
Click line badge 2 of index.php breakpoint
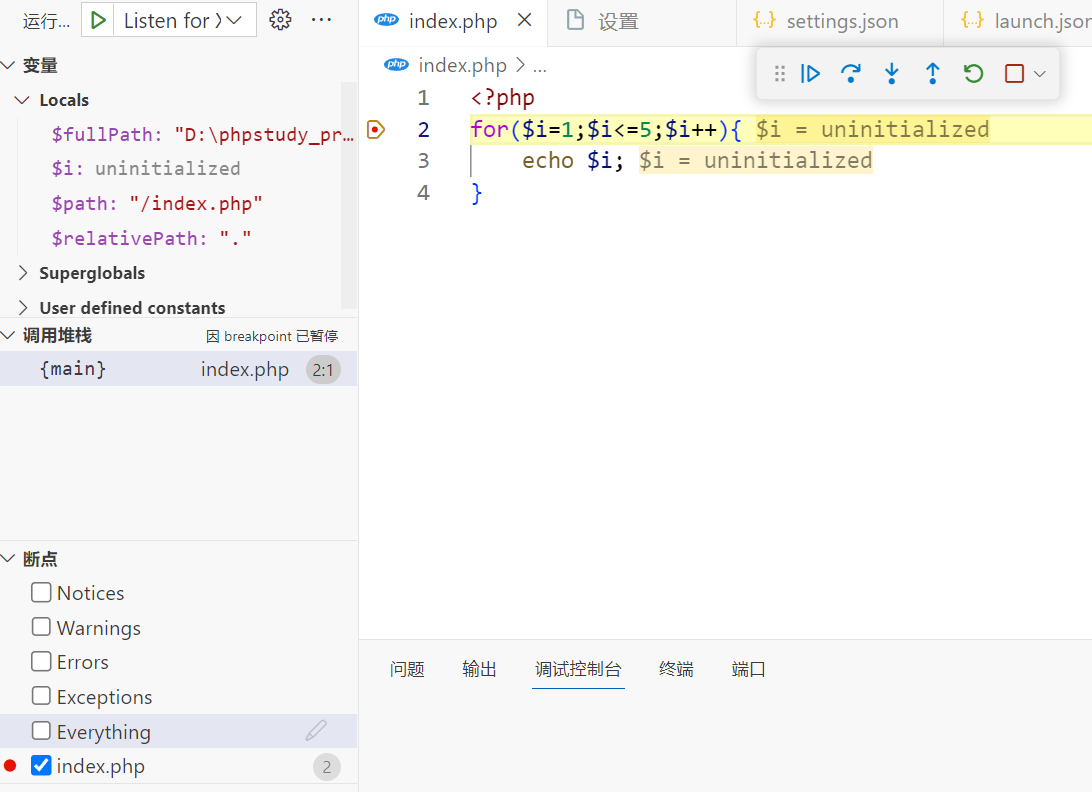[x=327, y=767]
